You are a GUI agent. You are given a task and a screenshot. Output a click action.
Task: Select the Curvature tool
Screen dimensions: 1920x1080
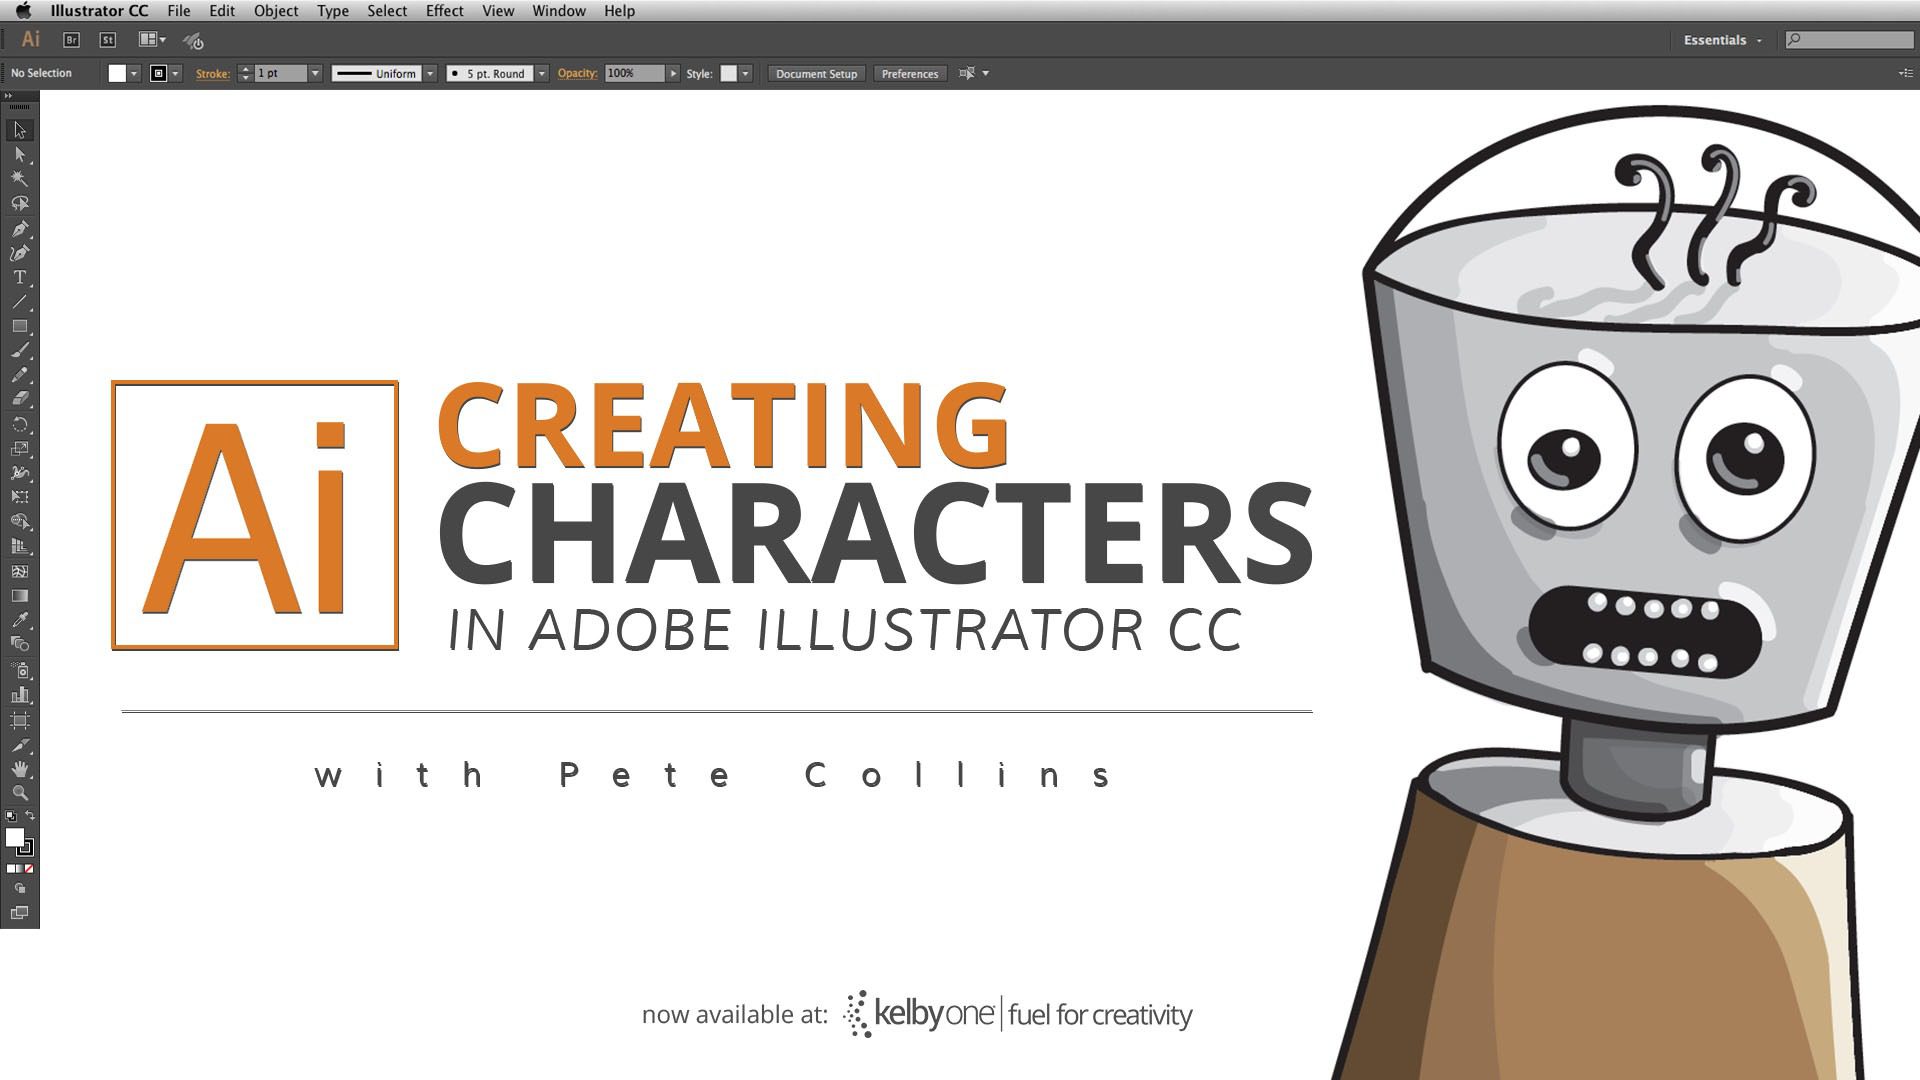click(19, 253)
